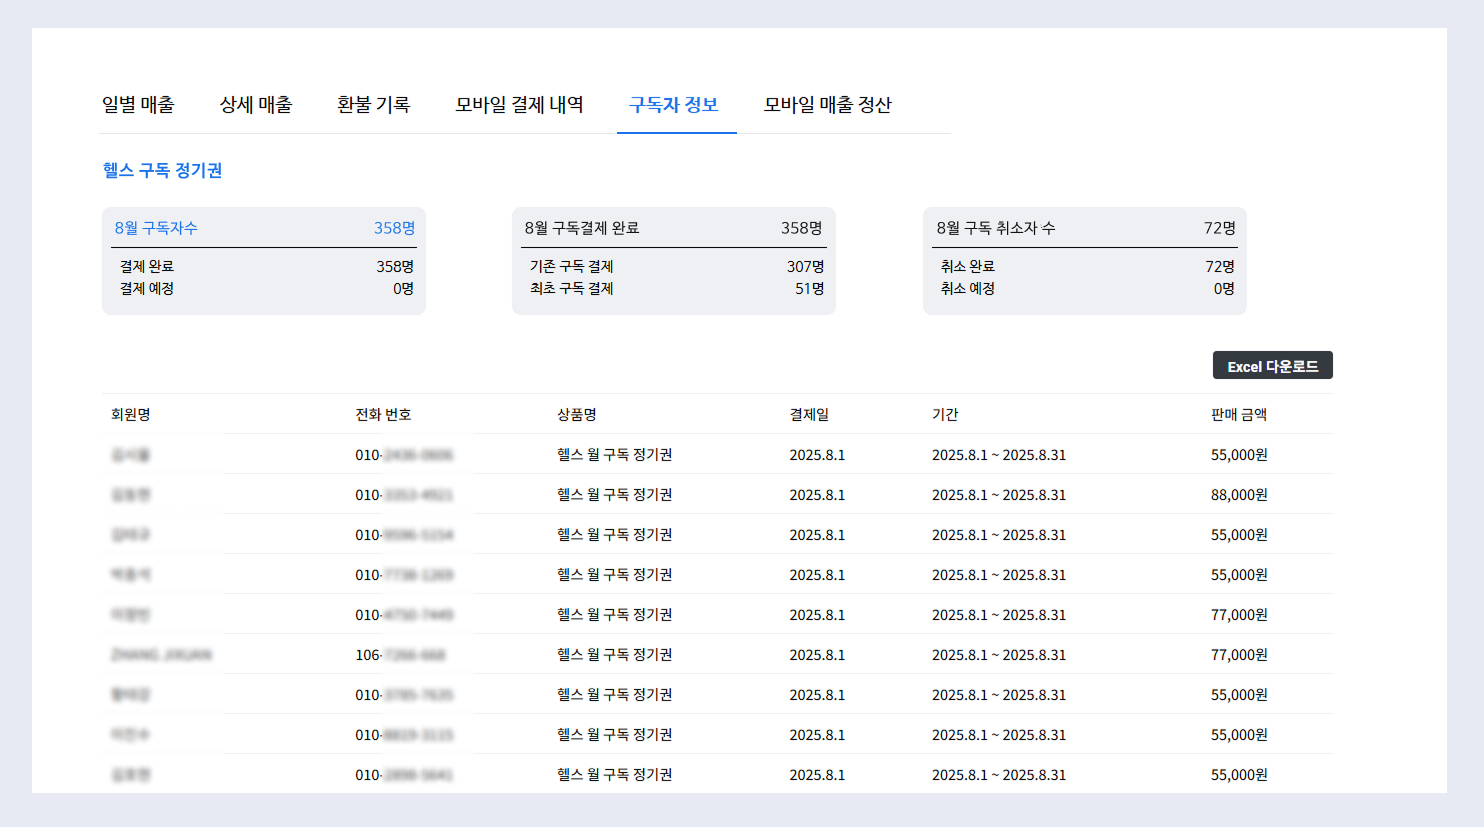Click the 취소 완료 label
This screenshot has height=827, width=1484.
pos(968,266)
